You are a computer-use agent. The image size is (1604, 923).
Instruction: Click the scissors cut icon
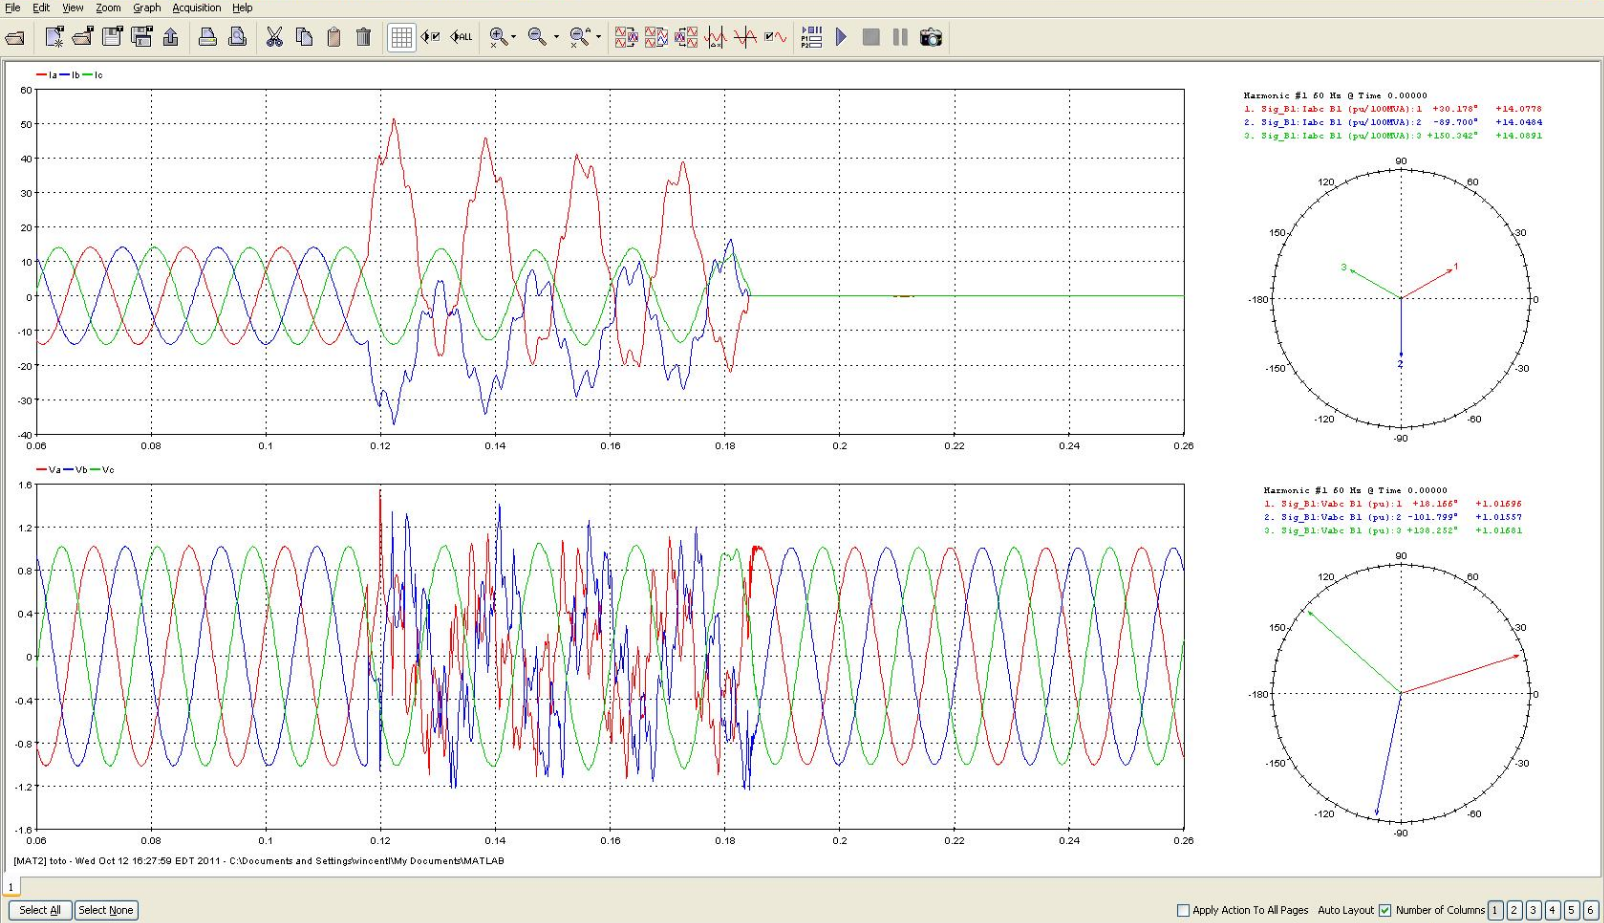[x=274, y=37]
